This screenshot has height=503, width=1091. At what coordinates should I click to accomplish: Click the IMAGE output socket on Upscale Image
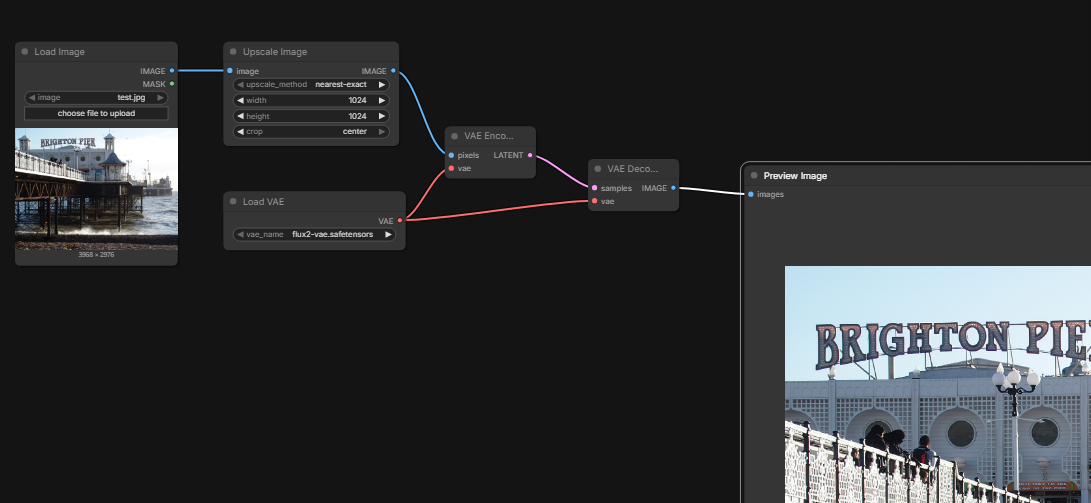tap(393, 70)
